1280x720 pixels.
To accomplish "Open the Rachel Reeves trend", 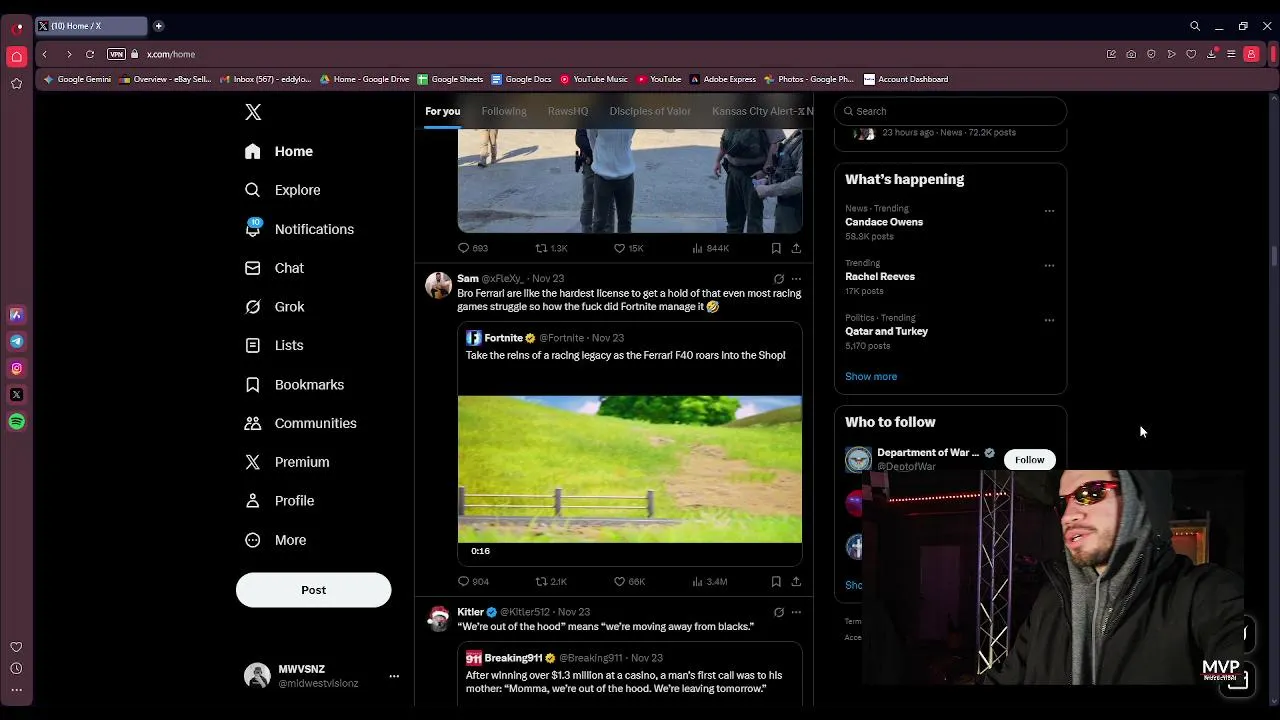I will click(x=880, y=277).
